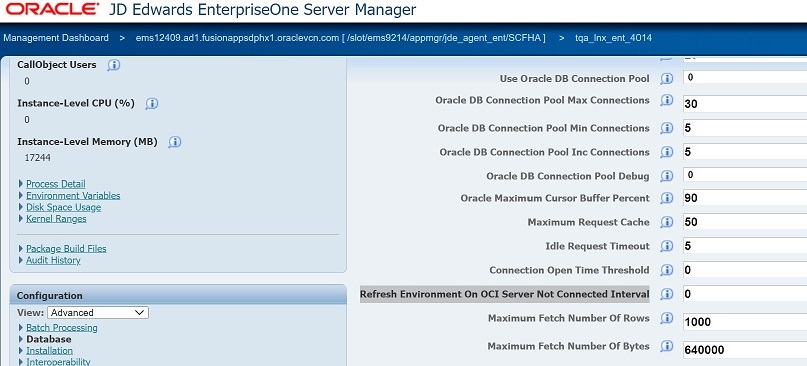Select the Database configuration item
Viewport: 807px width, 366px height.
48,339
